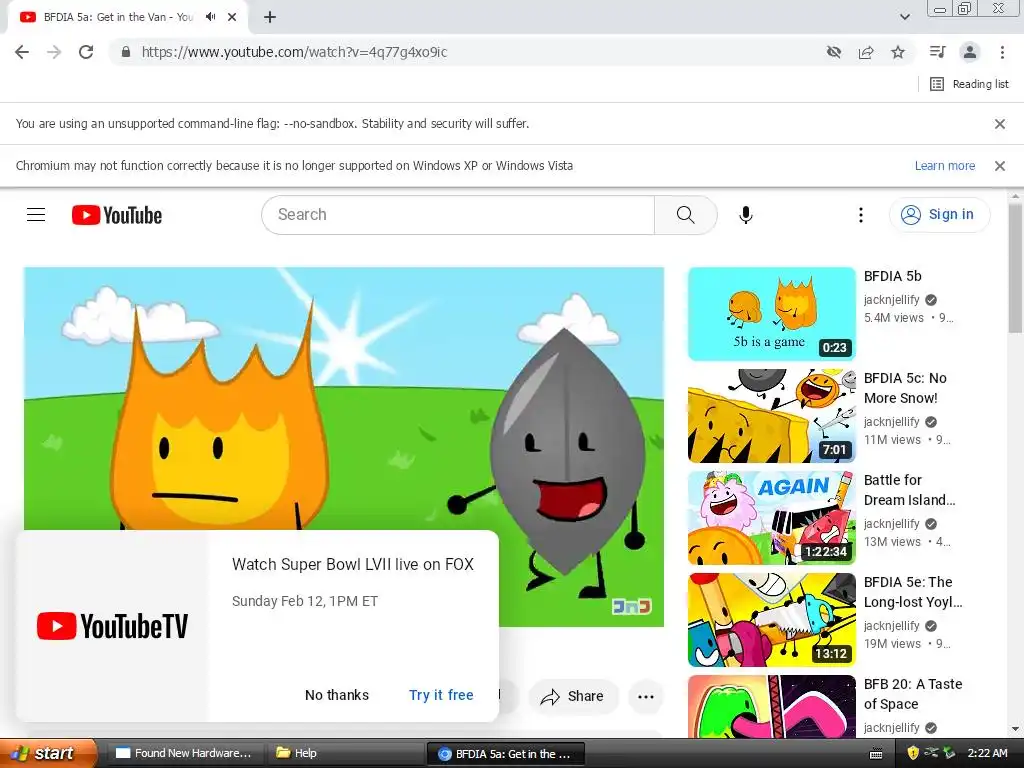Mute audio via tab speaker icon
The height and width of the screenshot is (768, 1024).
coord(210,17)
